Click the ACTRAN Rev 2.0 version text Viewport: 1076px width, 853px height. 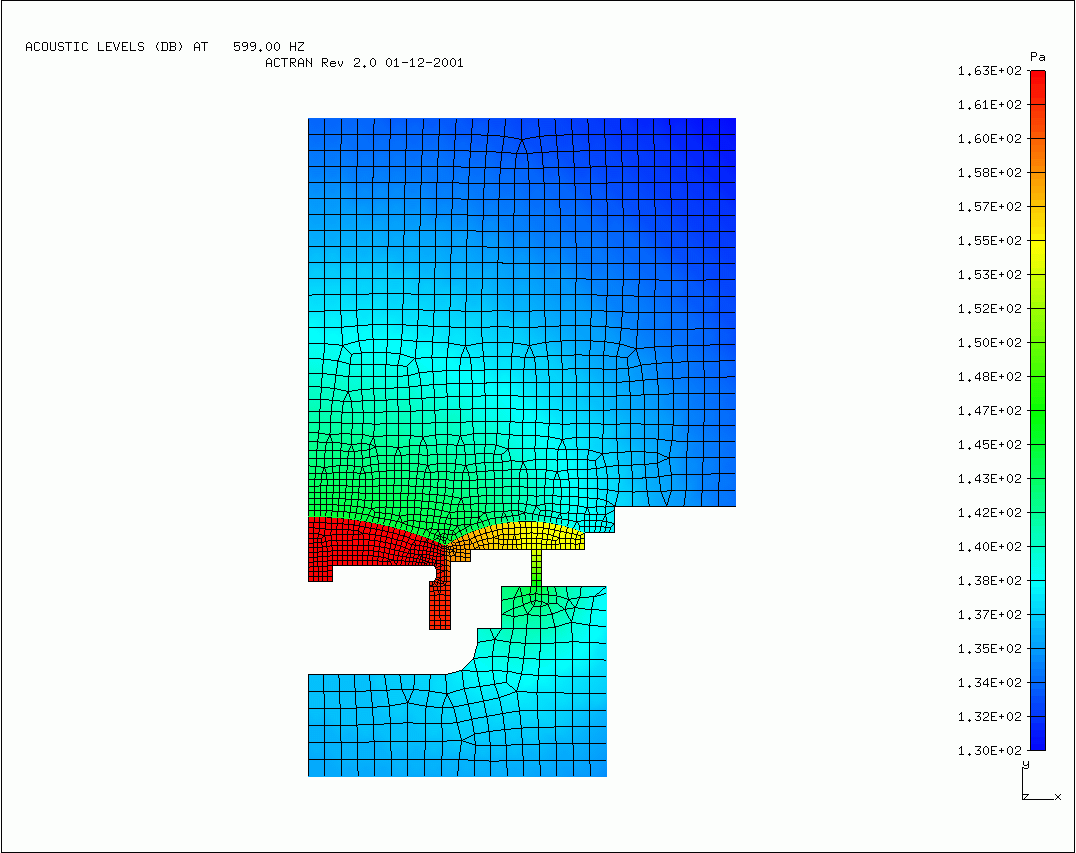click(364, 62)
